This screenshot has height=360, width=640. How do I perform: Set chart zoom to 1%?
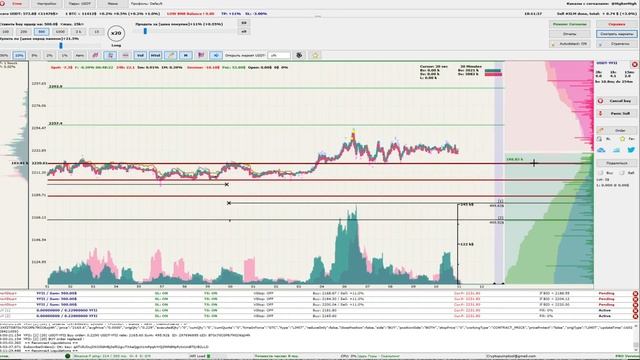pos(64,55)
